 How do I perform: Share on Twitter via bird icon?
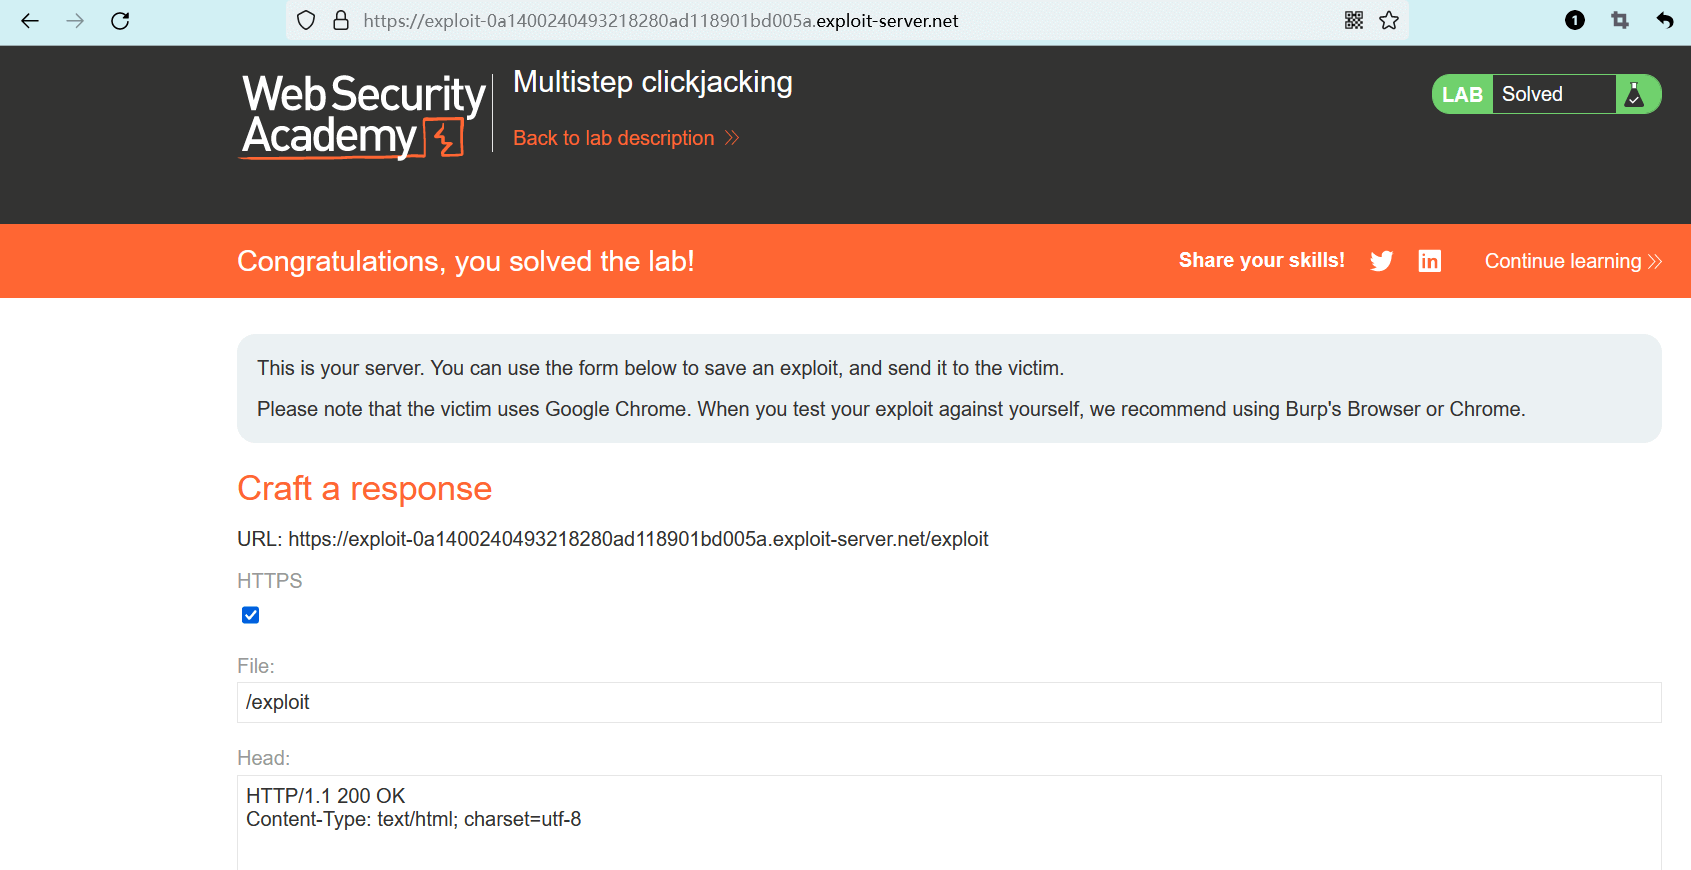point(1381,261)
